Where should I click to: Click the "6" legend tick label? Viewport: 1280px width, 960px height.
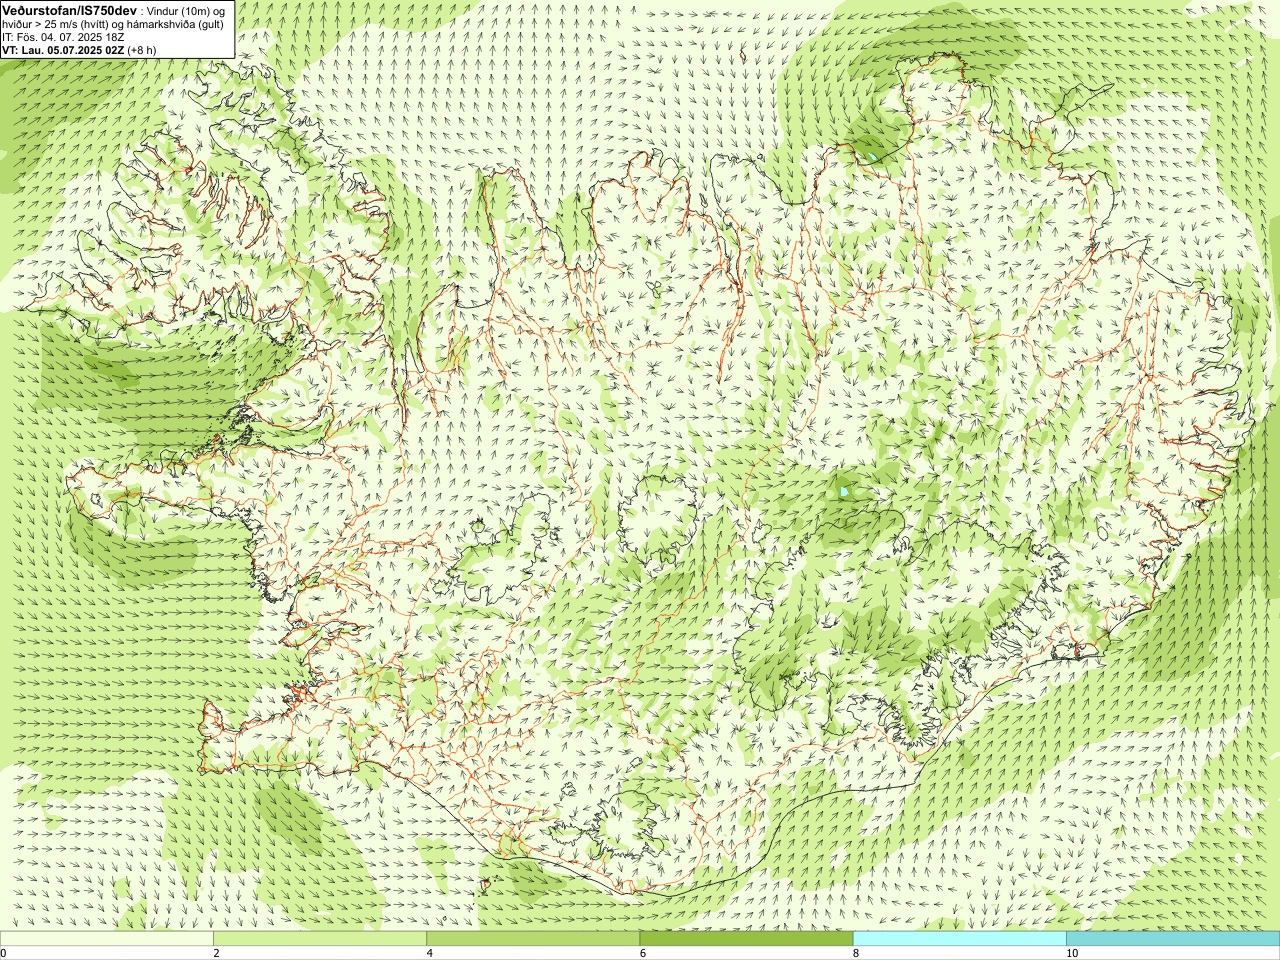click(642, 953)
